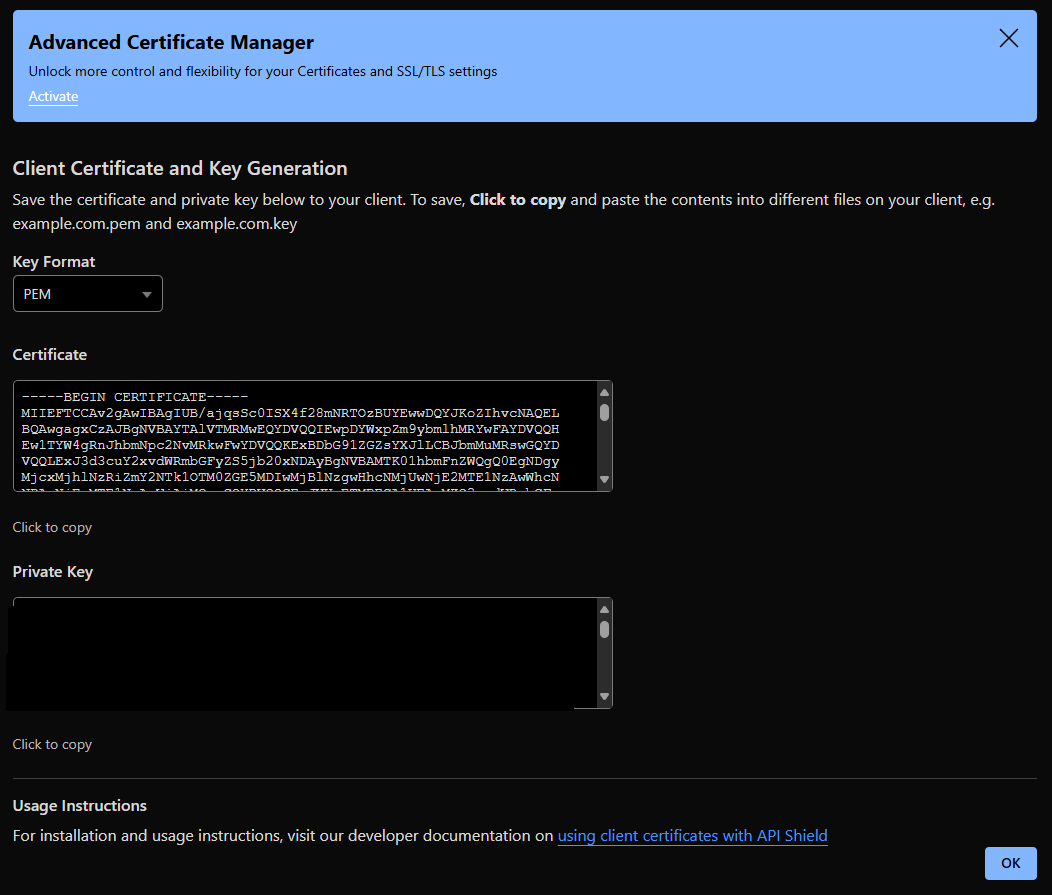Click down arrow of Certificate scrollbar
This screenshot has width=1052, height=895.
604,480
